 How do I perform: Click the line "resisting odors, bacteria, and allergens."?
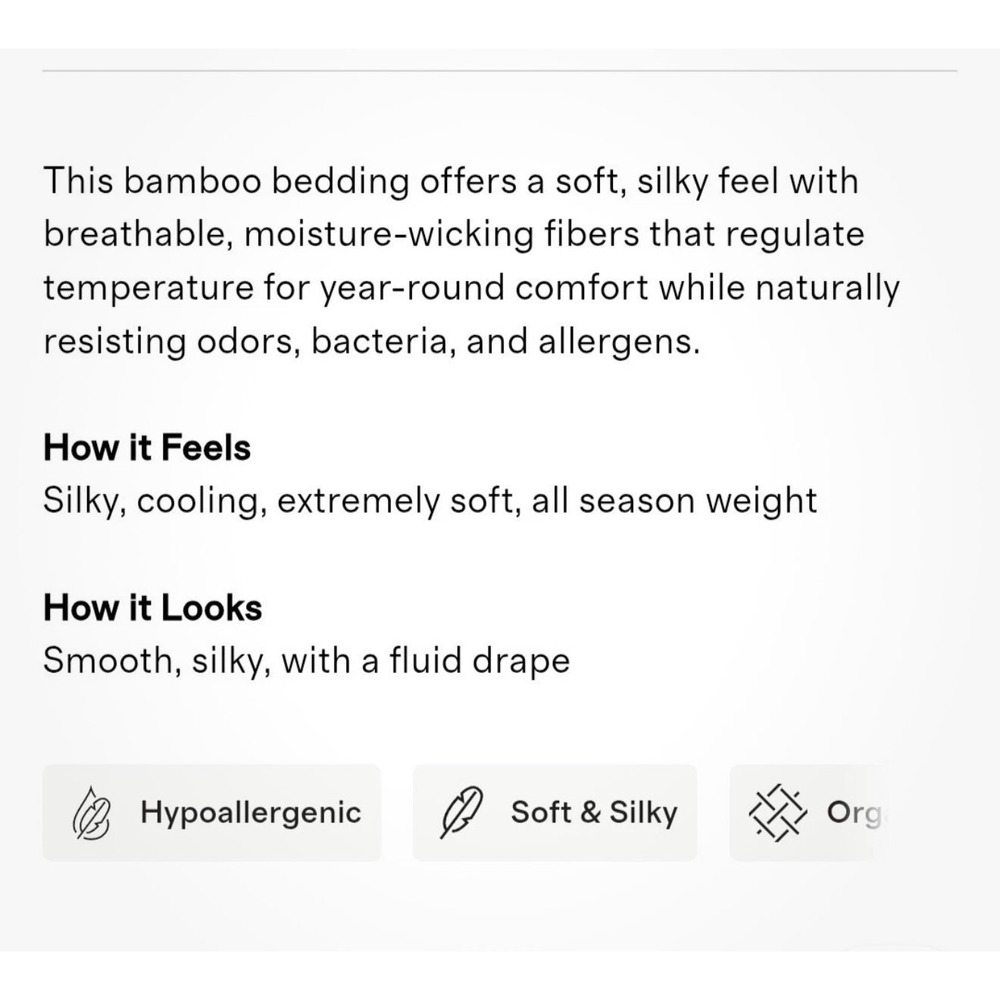[x=372, y=342]
